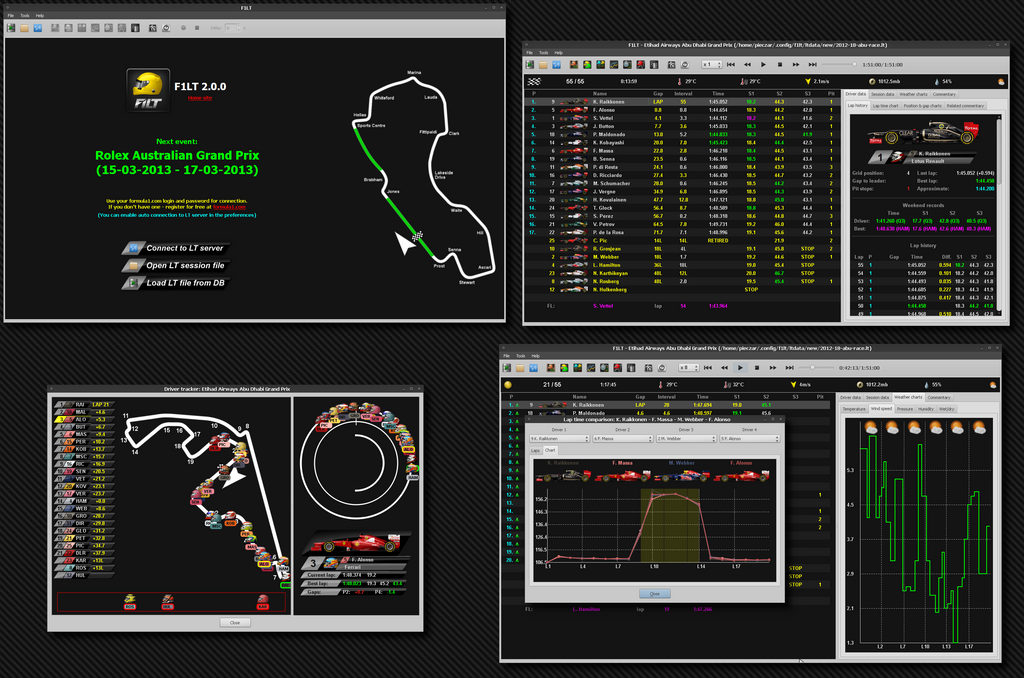This screenshot has height=678, width=1024.
Task: Skip to start in the 55/55 race window
Action: [731, 65]
